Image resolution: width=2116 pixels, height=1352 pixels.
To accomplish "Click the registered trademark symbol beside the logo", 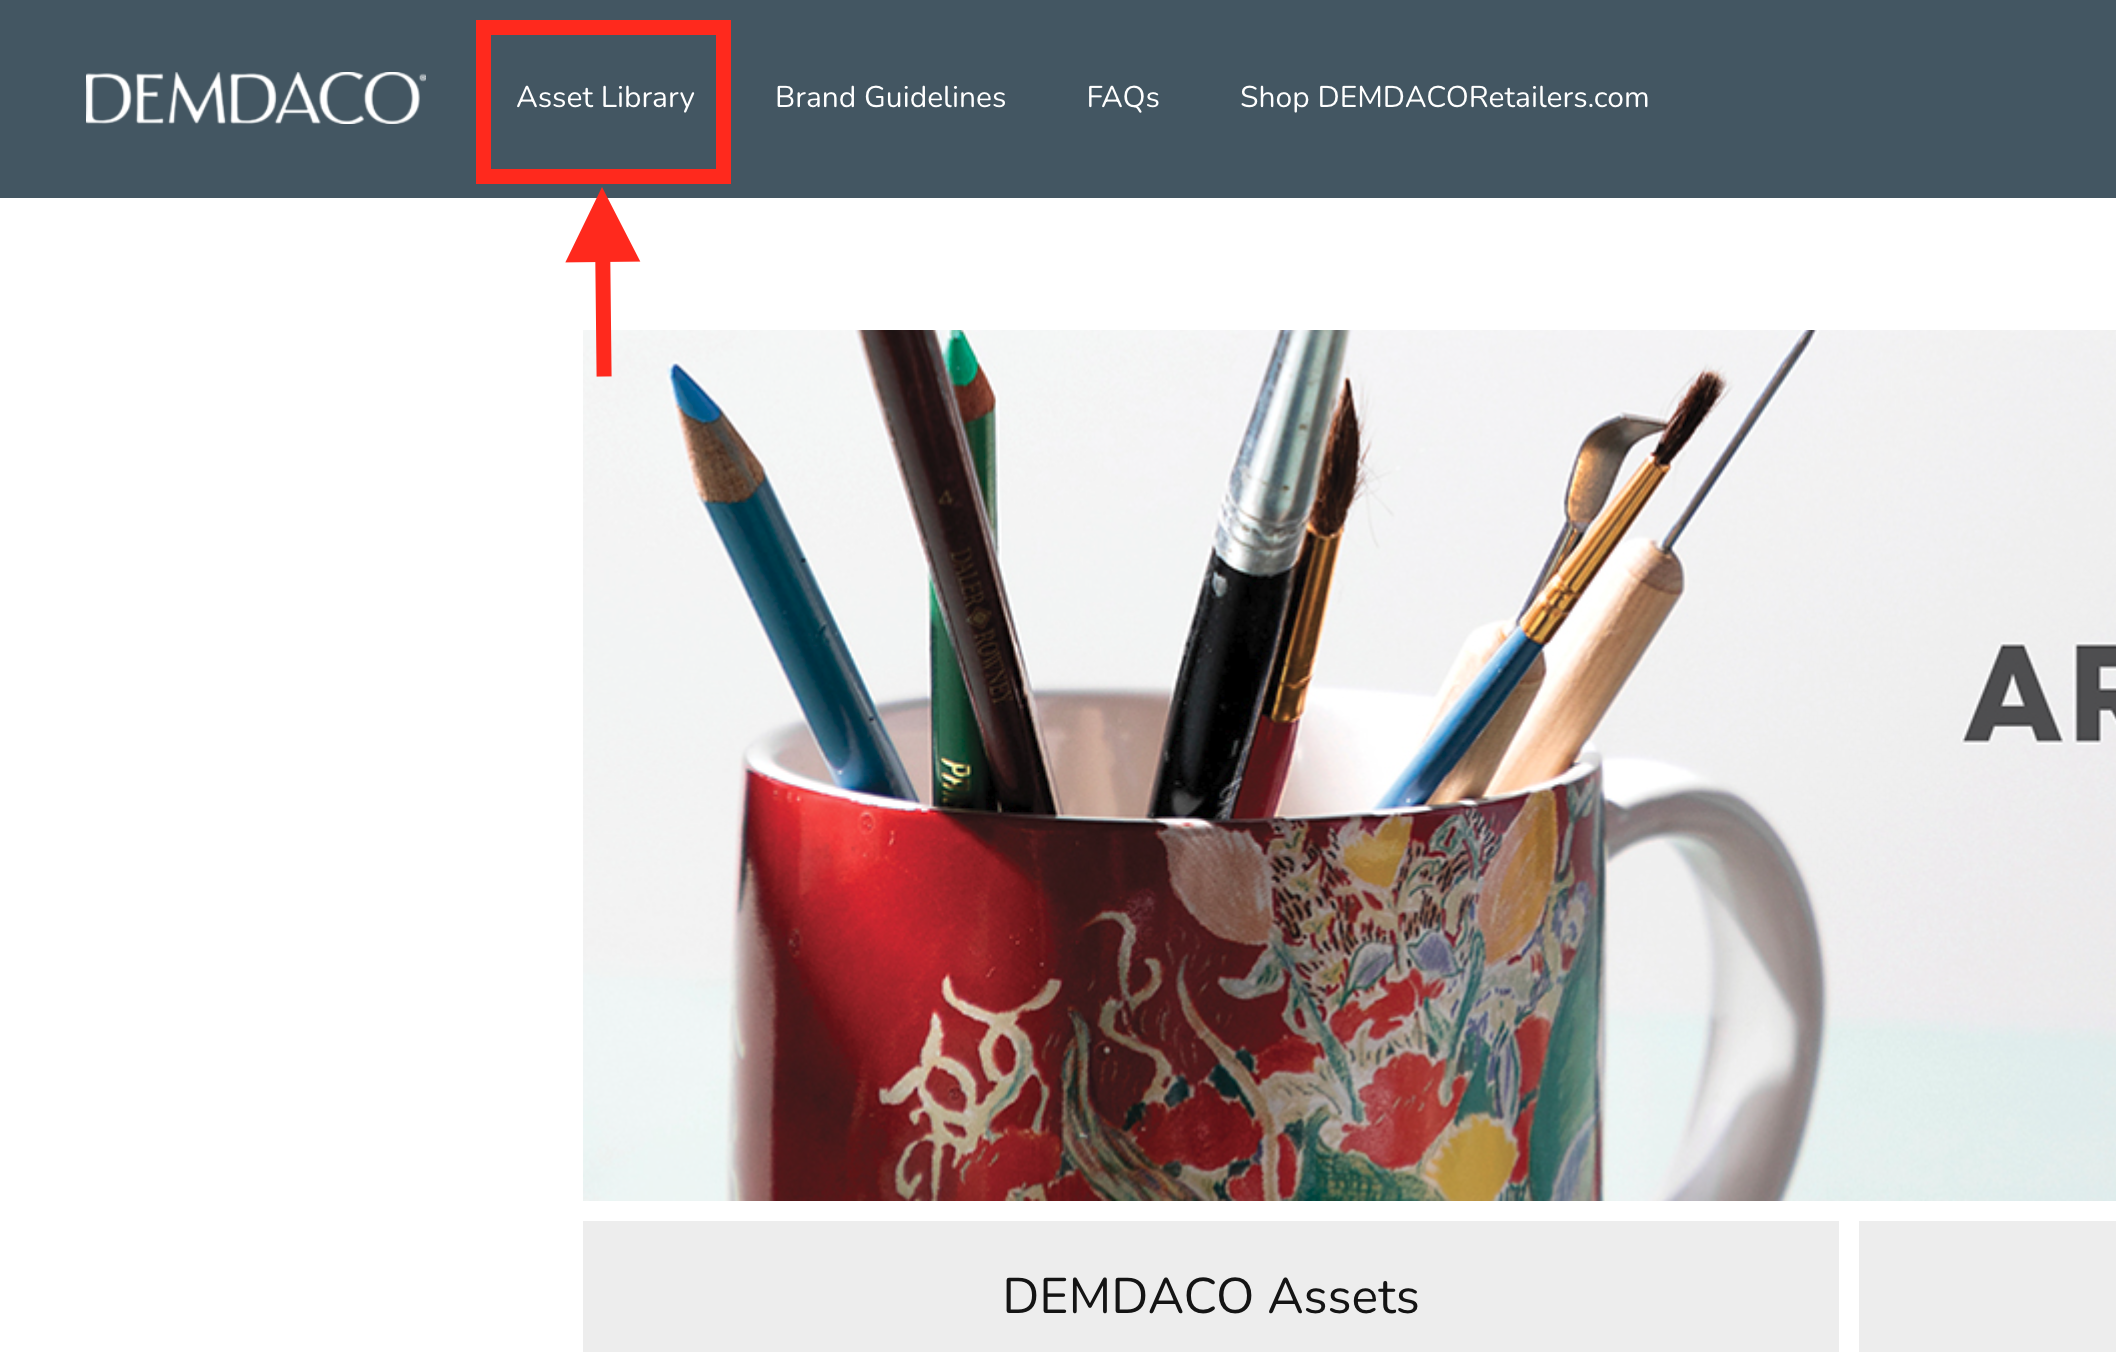I will click(x=422, y=76).
